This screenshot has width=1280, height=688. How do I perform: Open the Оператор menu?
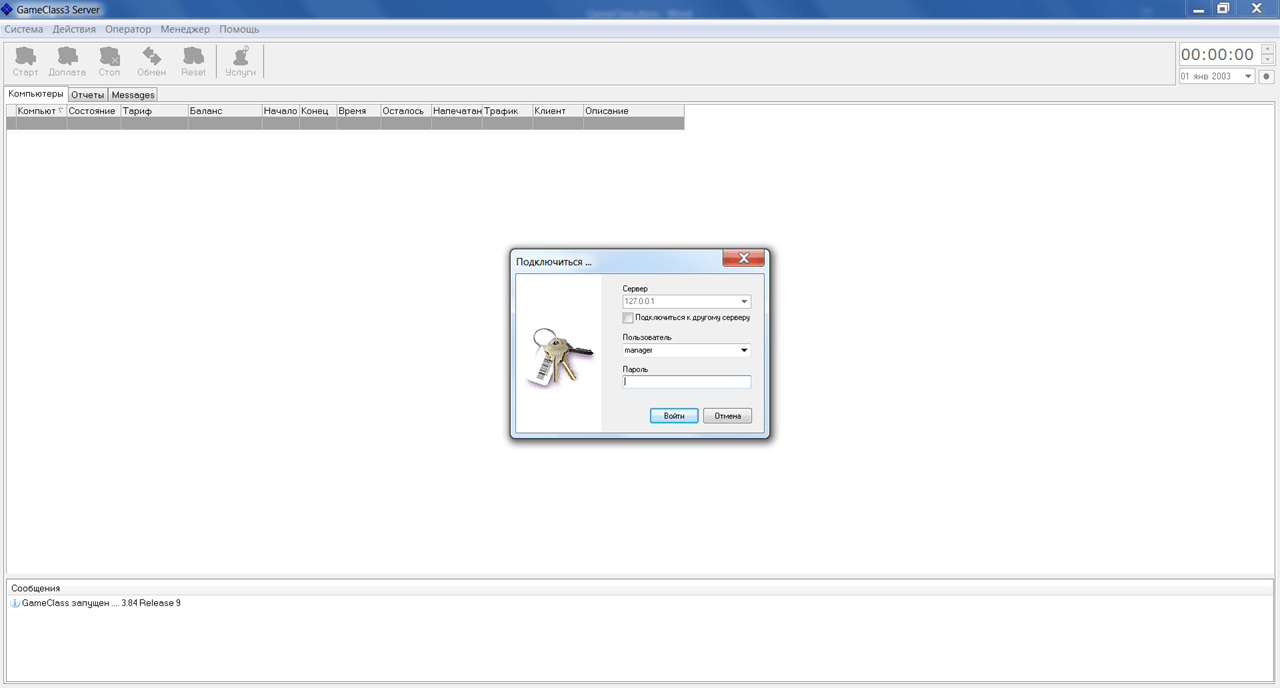point(128,29)
